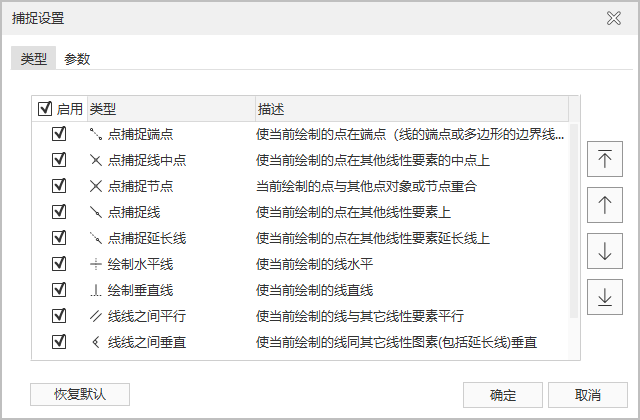Image resolution: width=640 pixels, height=420 pixels.
Task: Click the vertical scrollbar of the list
Action: [574, 220]
